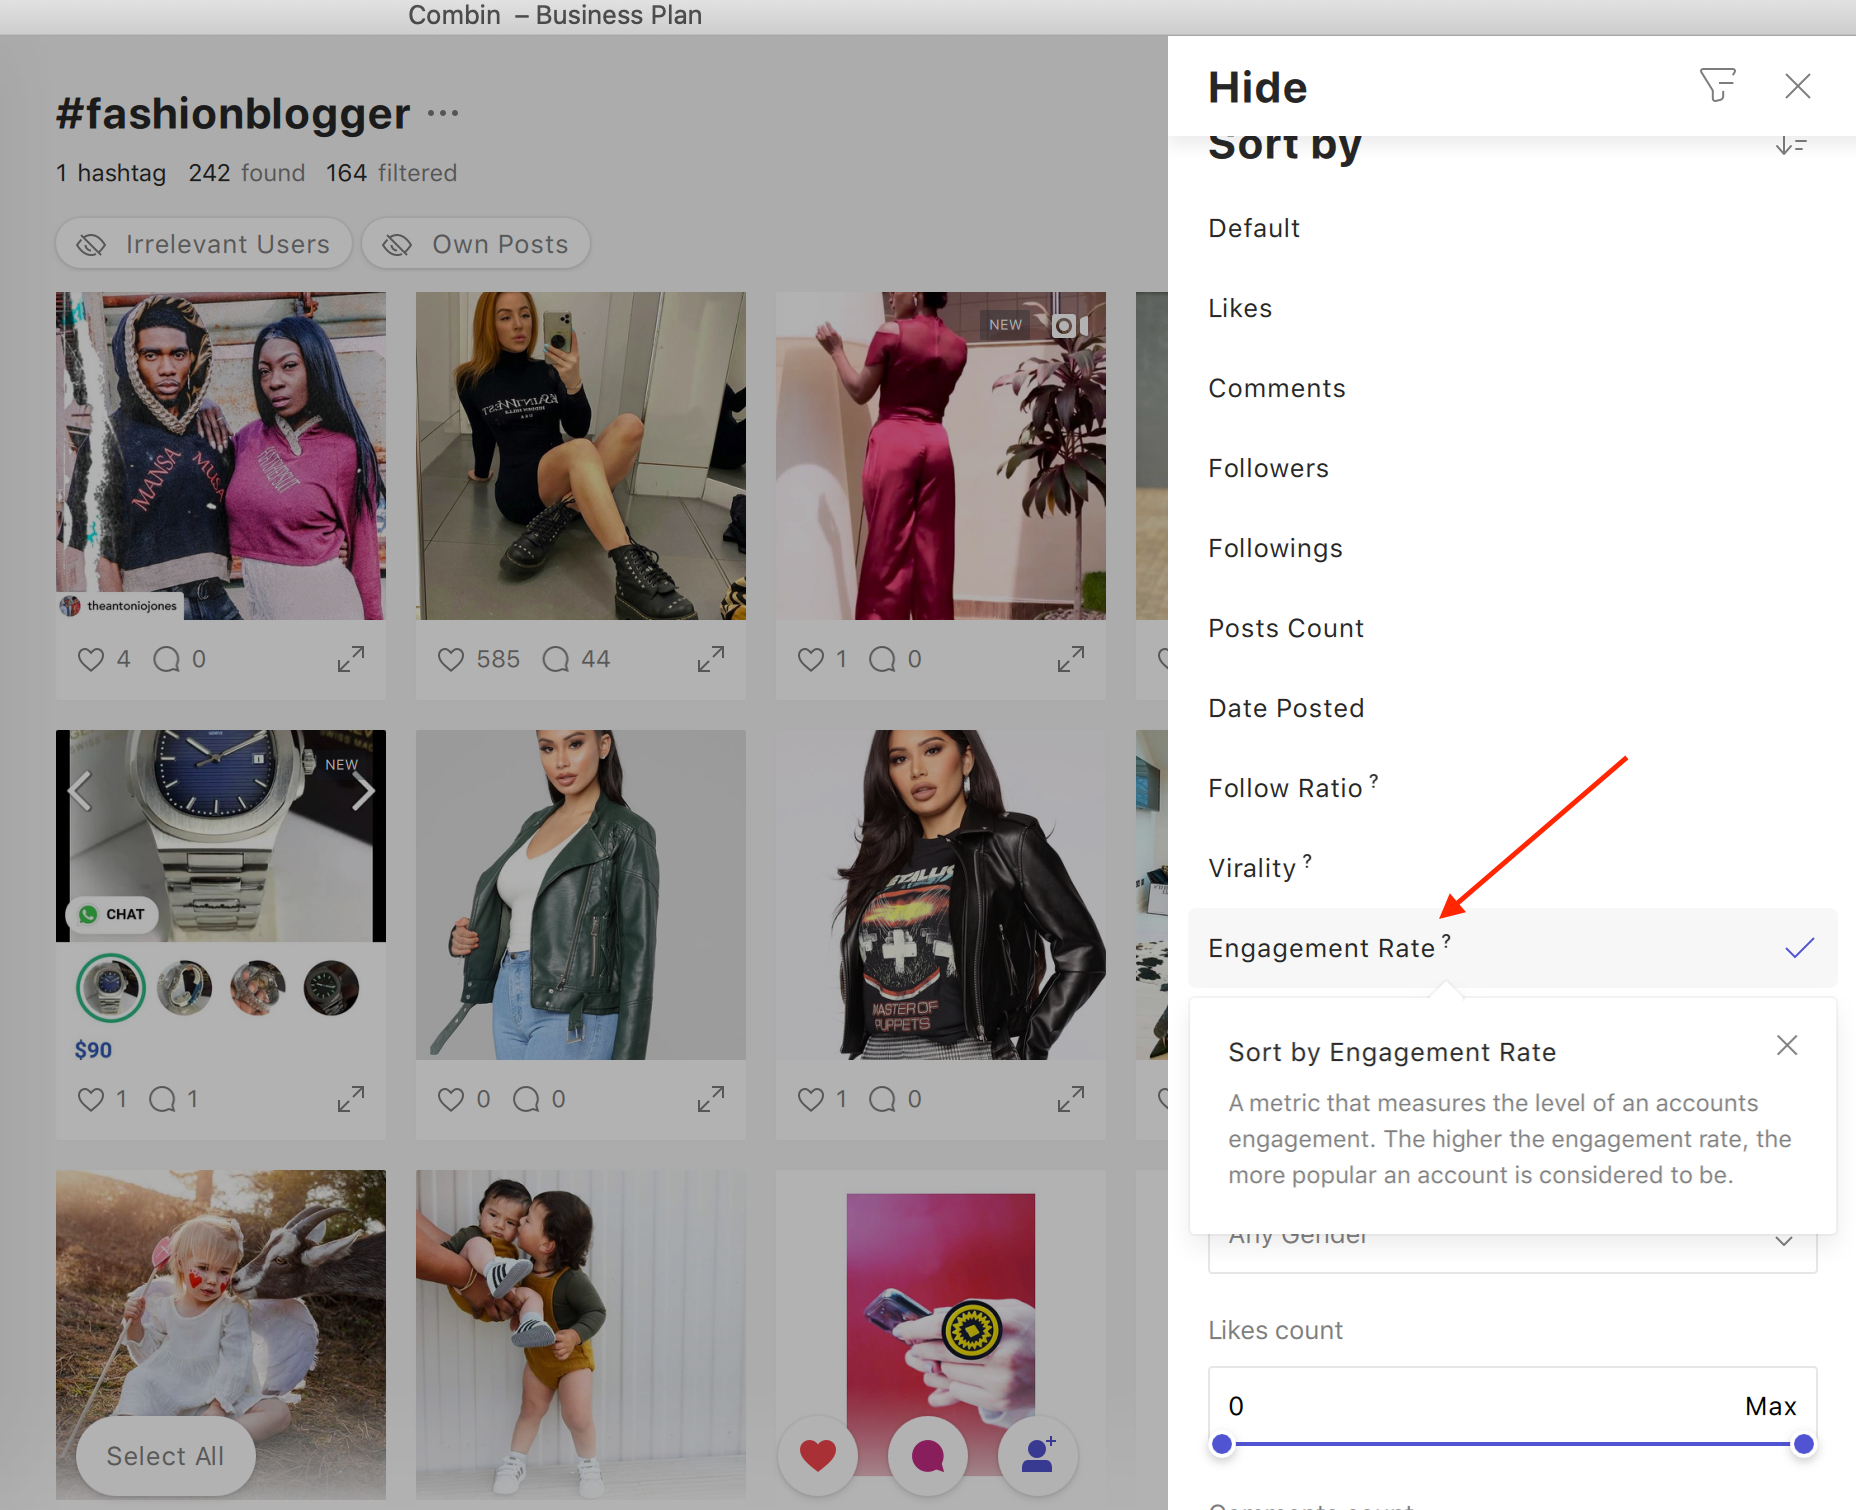The image size is (1856, 1510).
Task: Sort posts by Followings
Action: tap(1512, 548)
